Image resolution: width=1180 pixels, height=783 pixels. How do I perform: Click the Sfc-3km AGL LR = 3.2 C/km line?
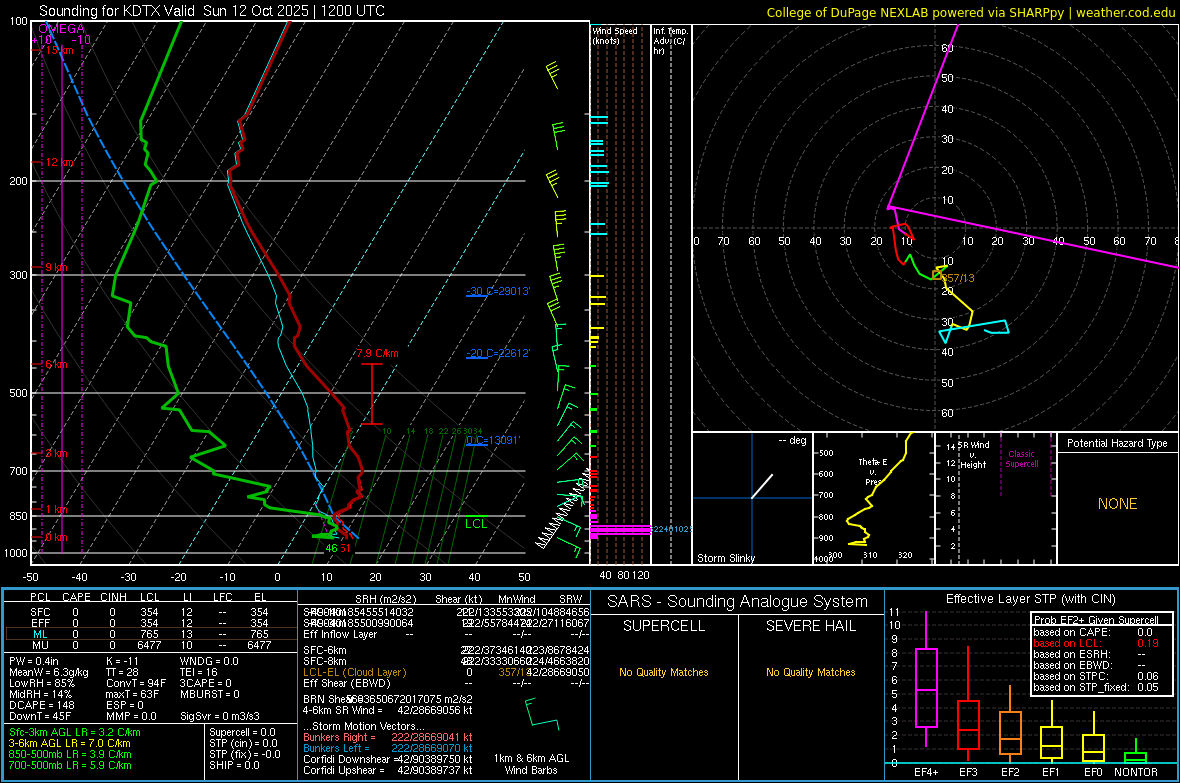75,732
